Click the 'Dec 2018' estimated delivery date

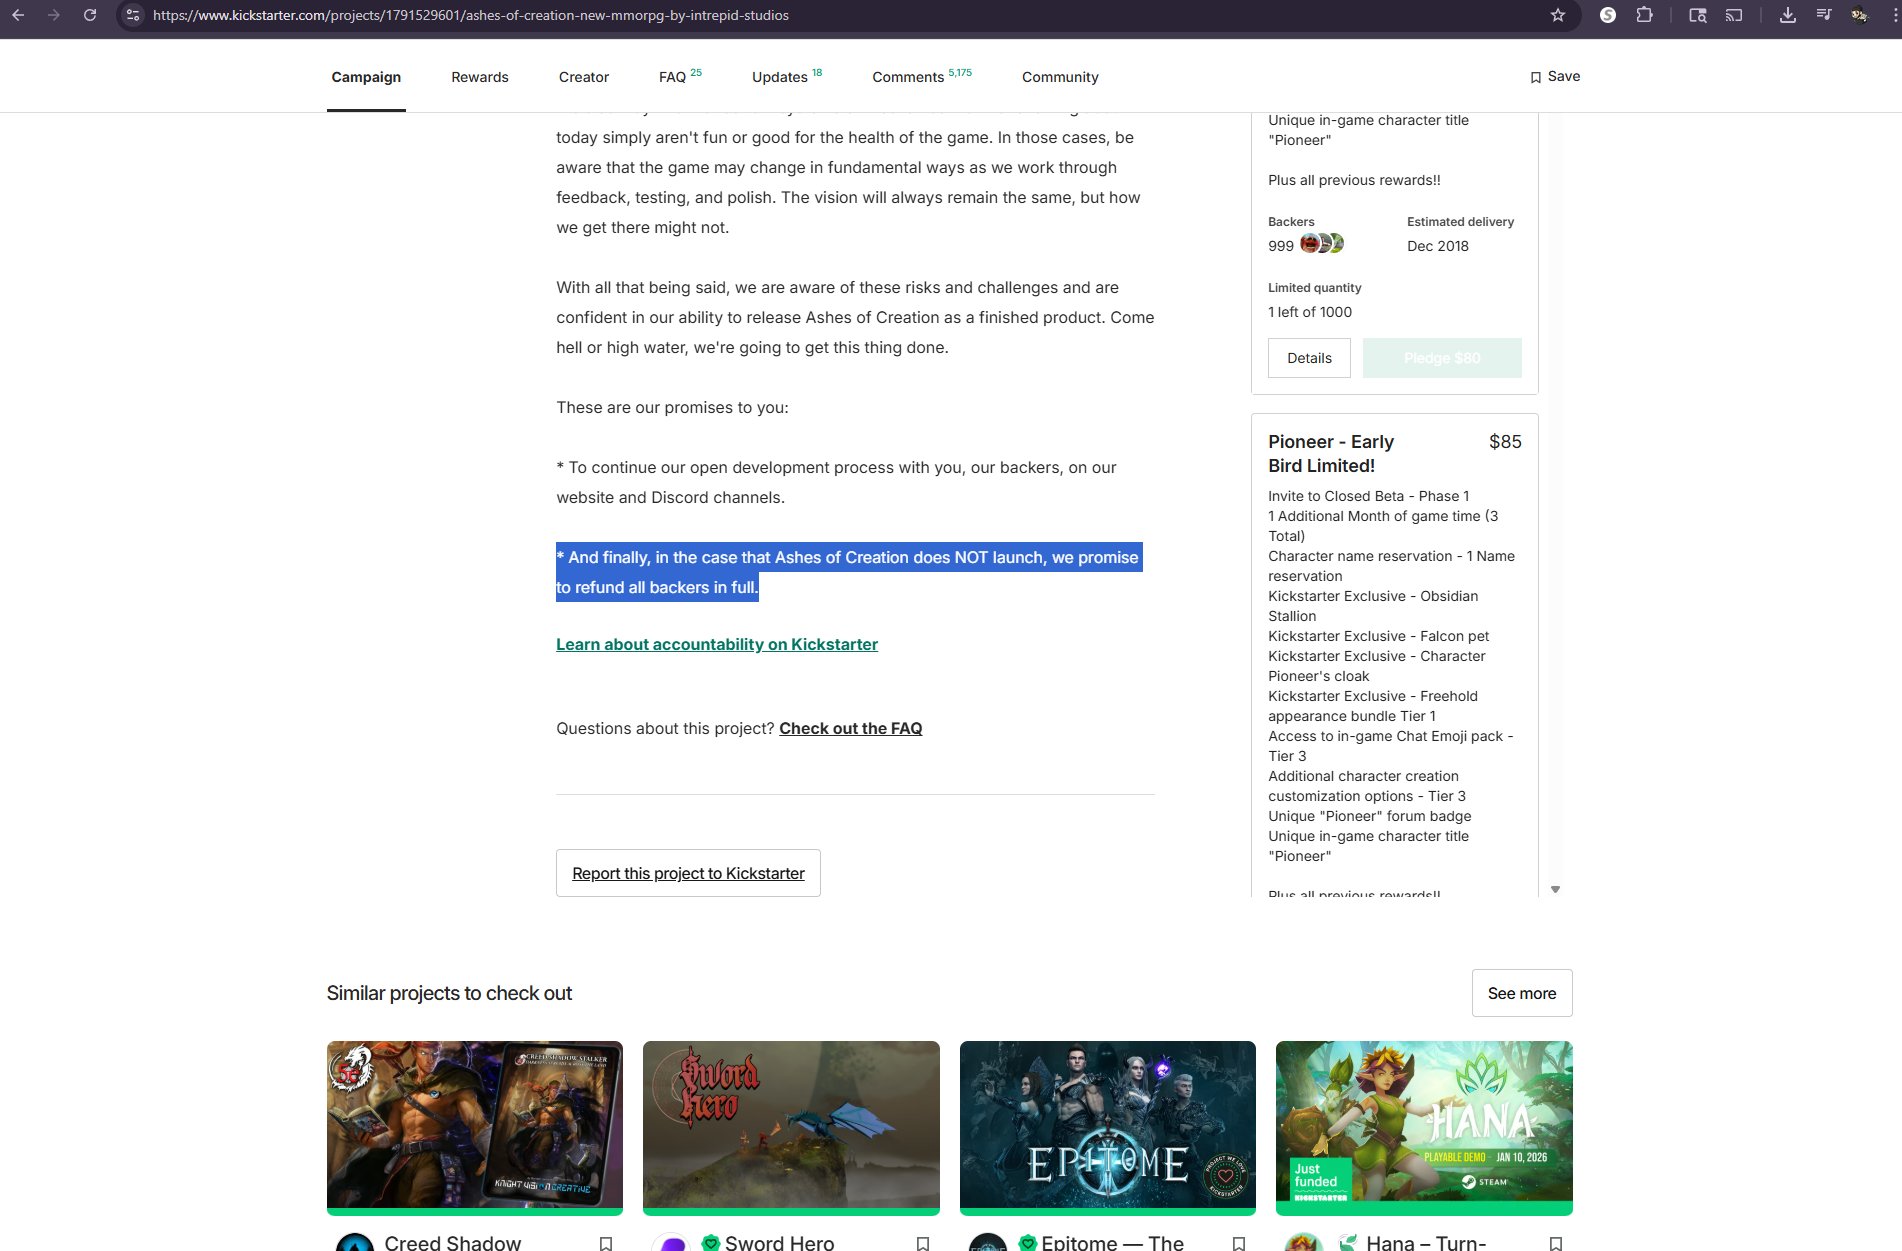click(x=1438, y=246)
